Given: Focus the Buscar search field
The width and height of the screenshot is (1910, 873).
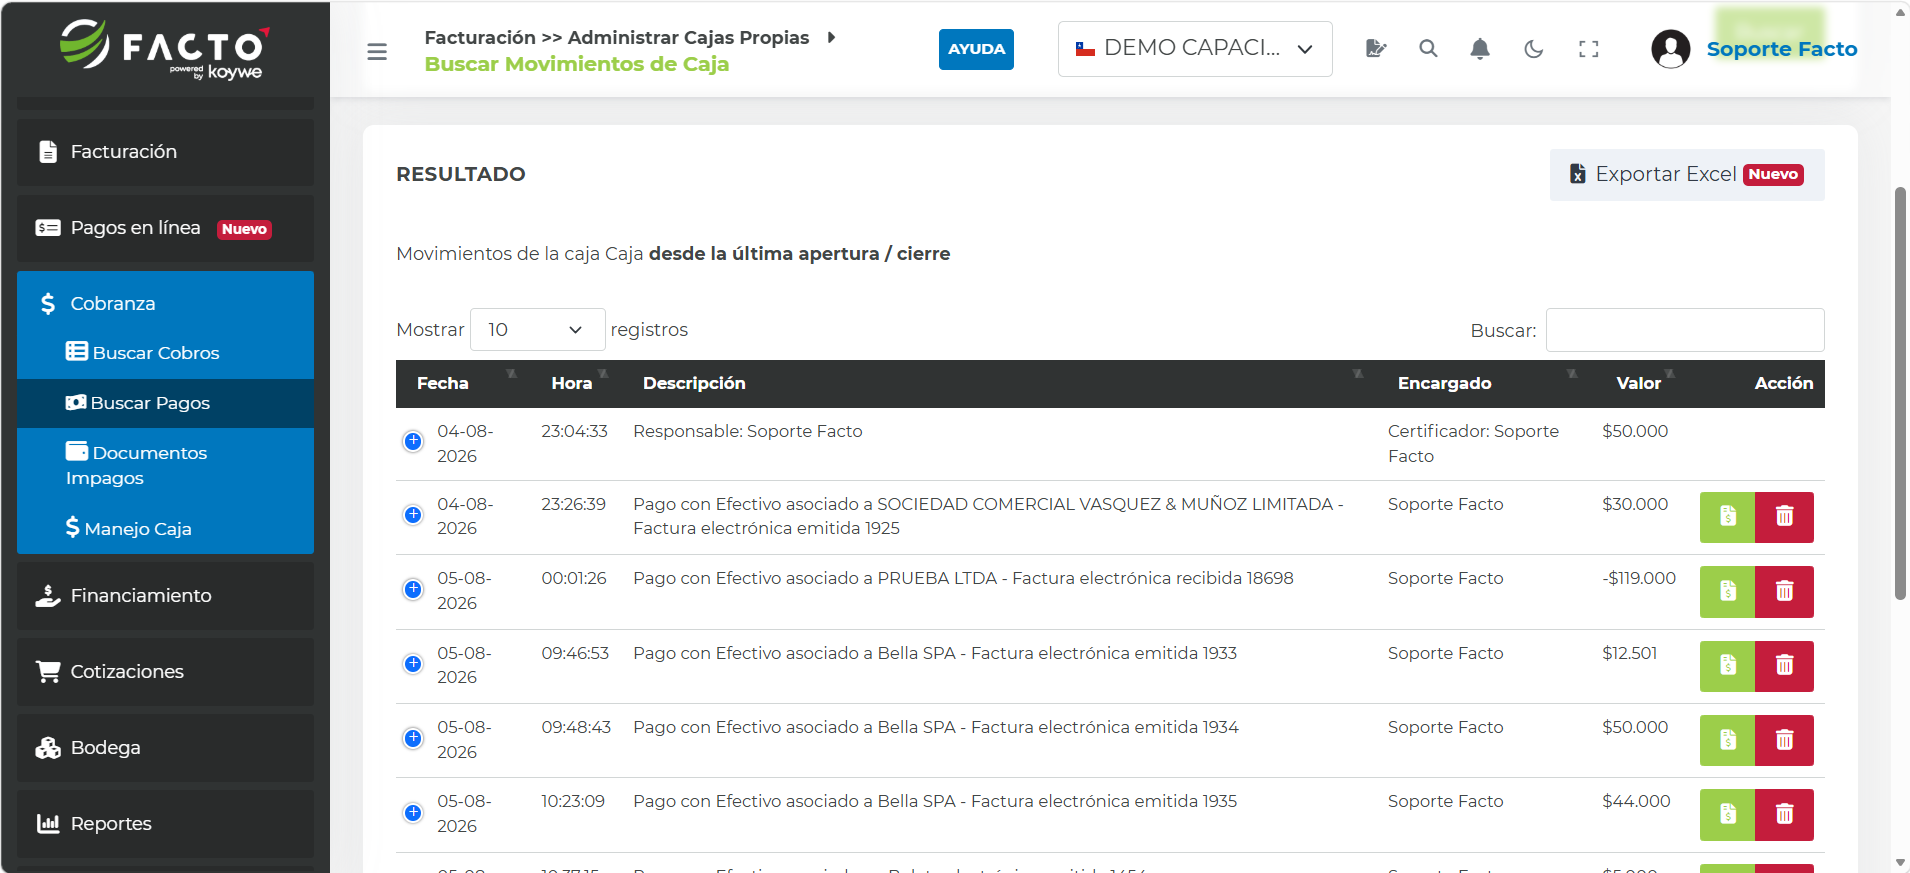Looking at the screenshot, I should (1685, 330).
